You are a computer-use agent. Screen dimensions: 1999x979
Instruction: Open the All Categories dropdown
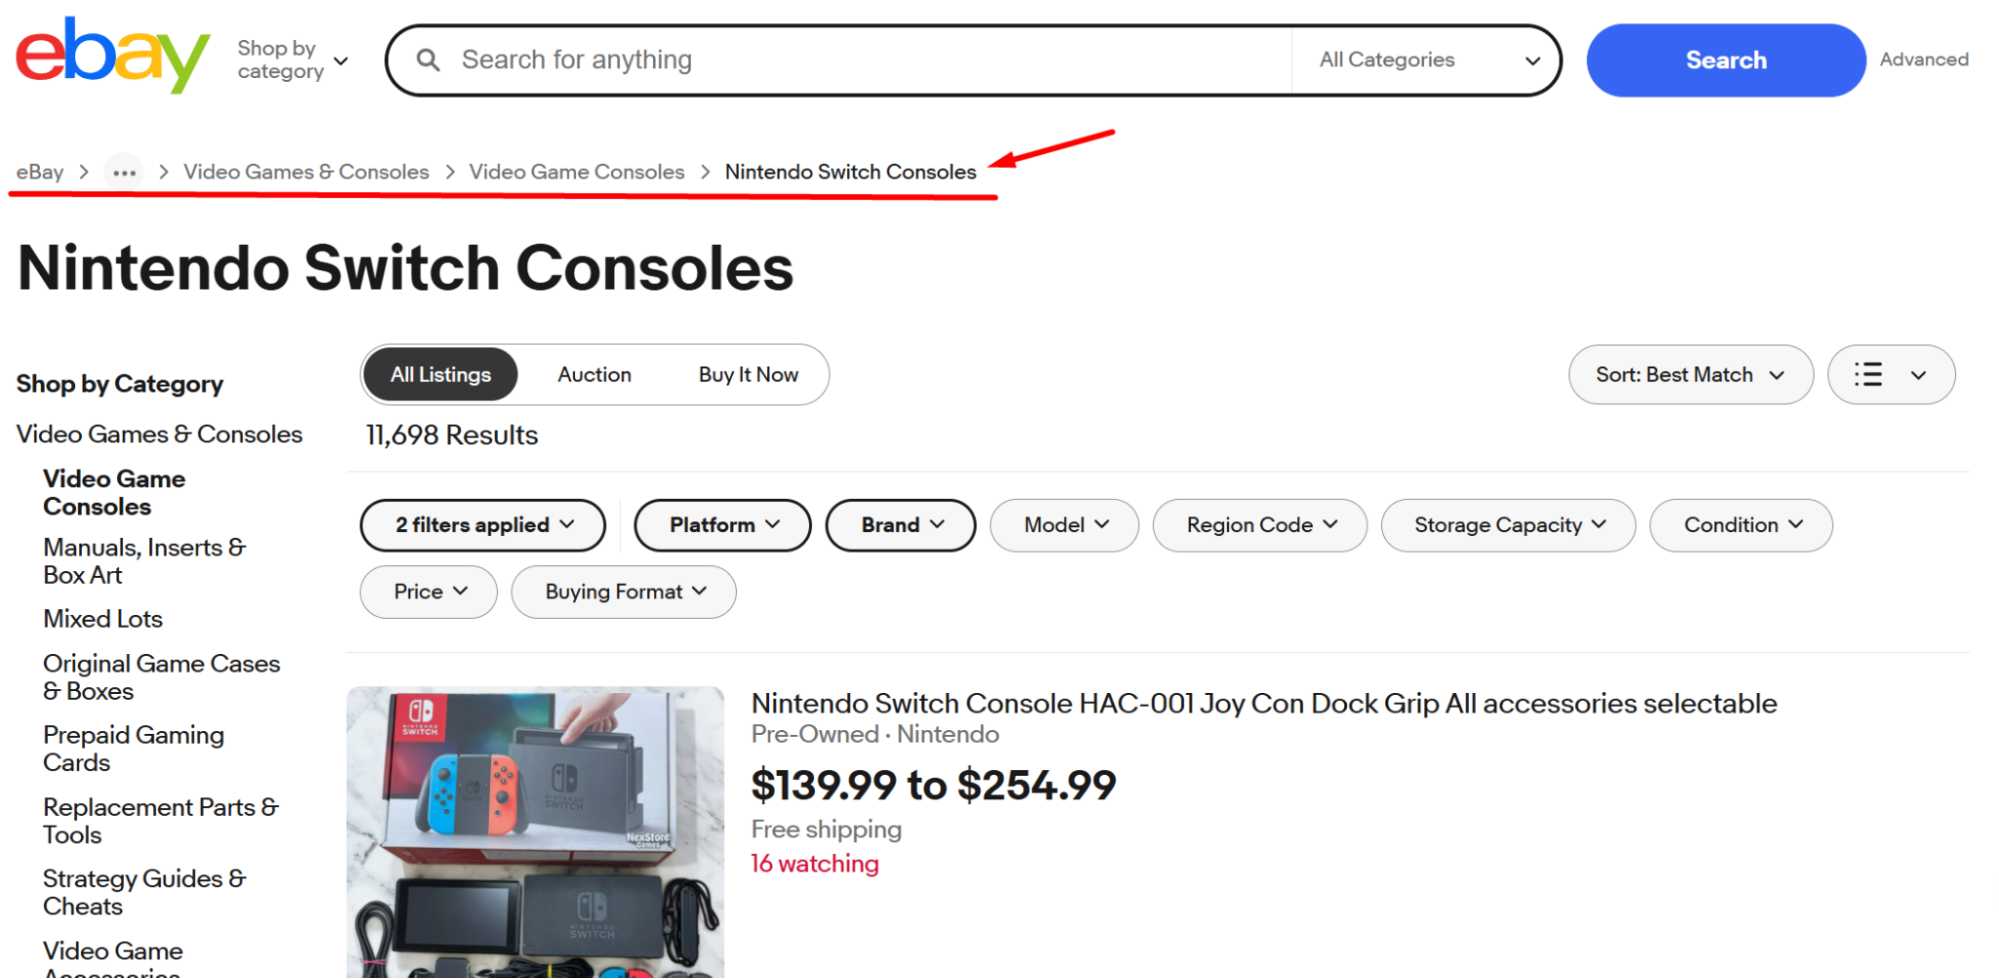pos(1426,60)
